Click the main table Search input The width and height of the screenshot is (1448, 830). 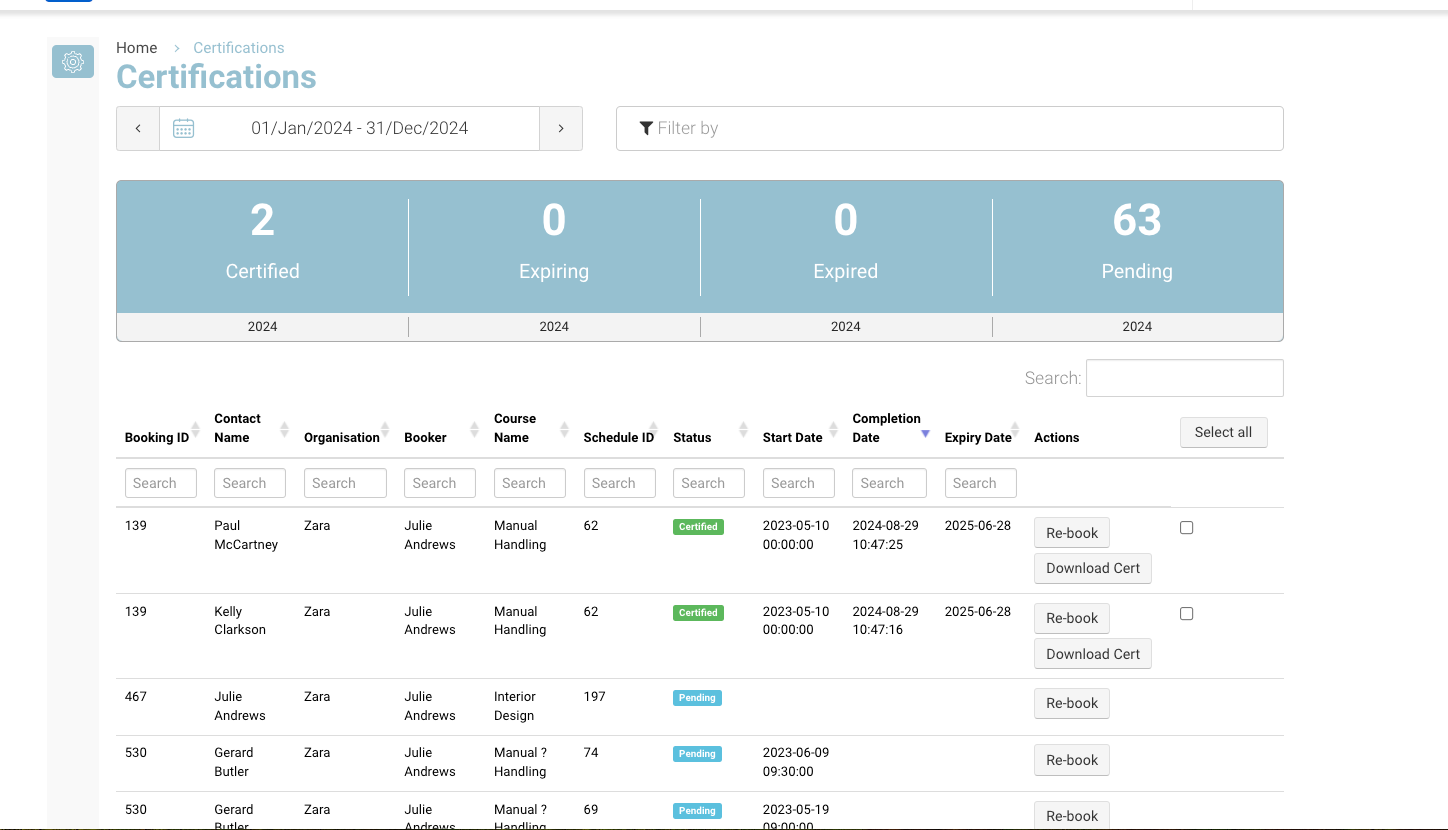tap(1184, 378)
